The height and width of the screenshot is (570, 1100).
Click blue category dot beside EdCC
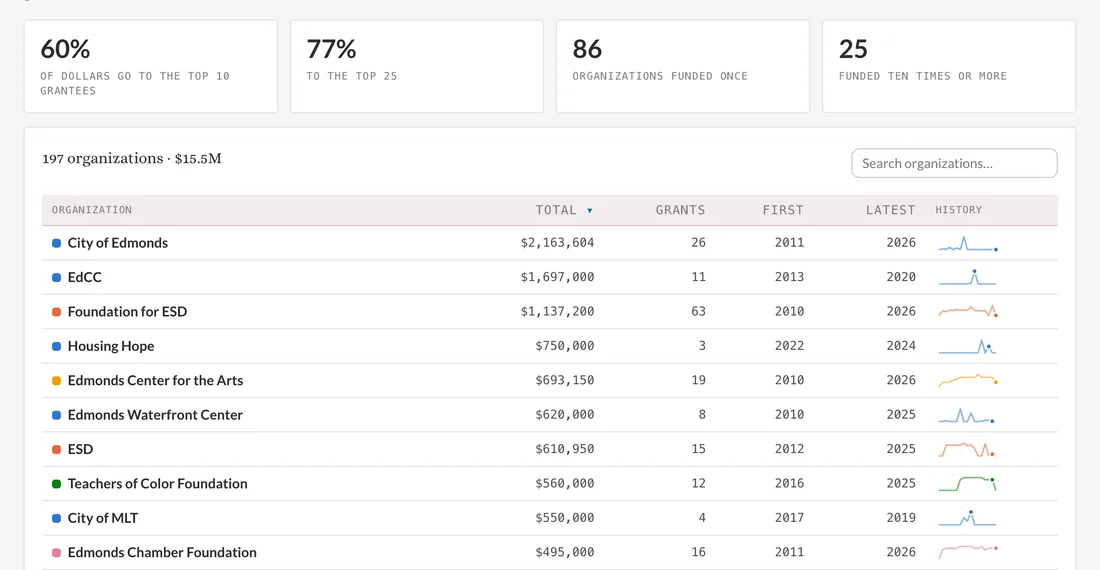pyautogui.click(x=56, y=278)
